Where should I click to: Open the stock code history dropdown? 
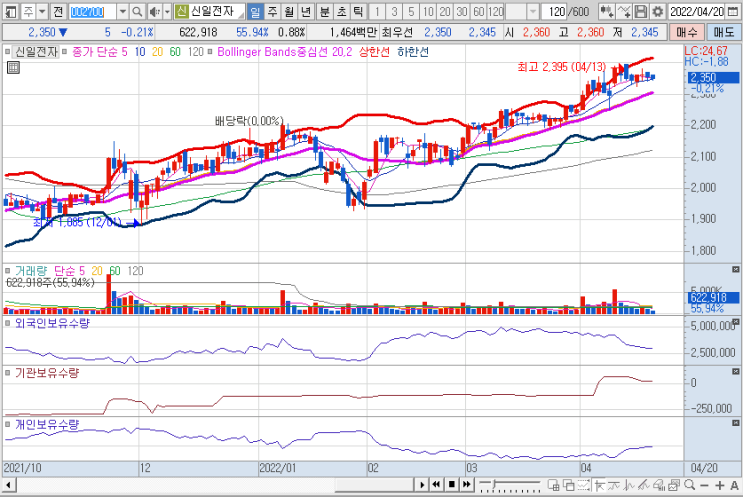[123, 11]
